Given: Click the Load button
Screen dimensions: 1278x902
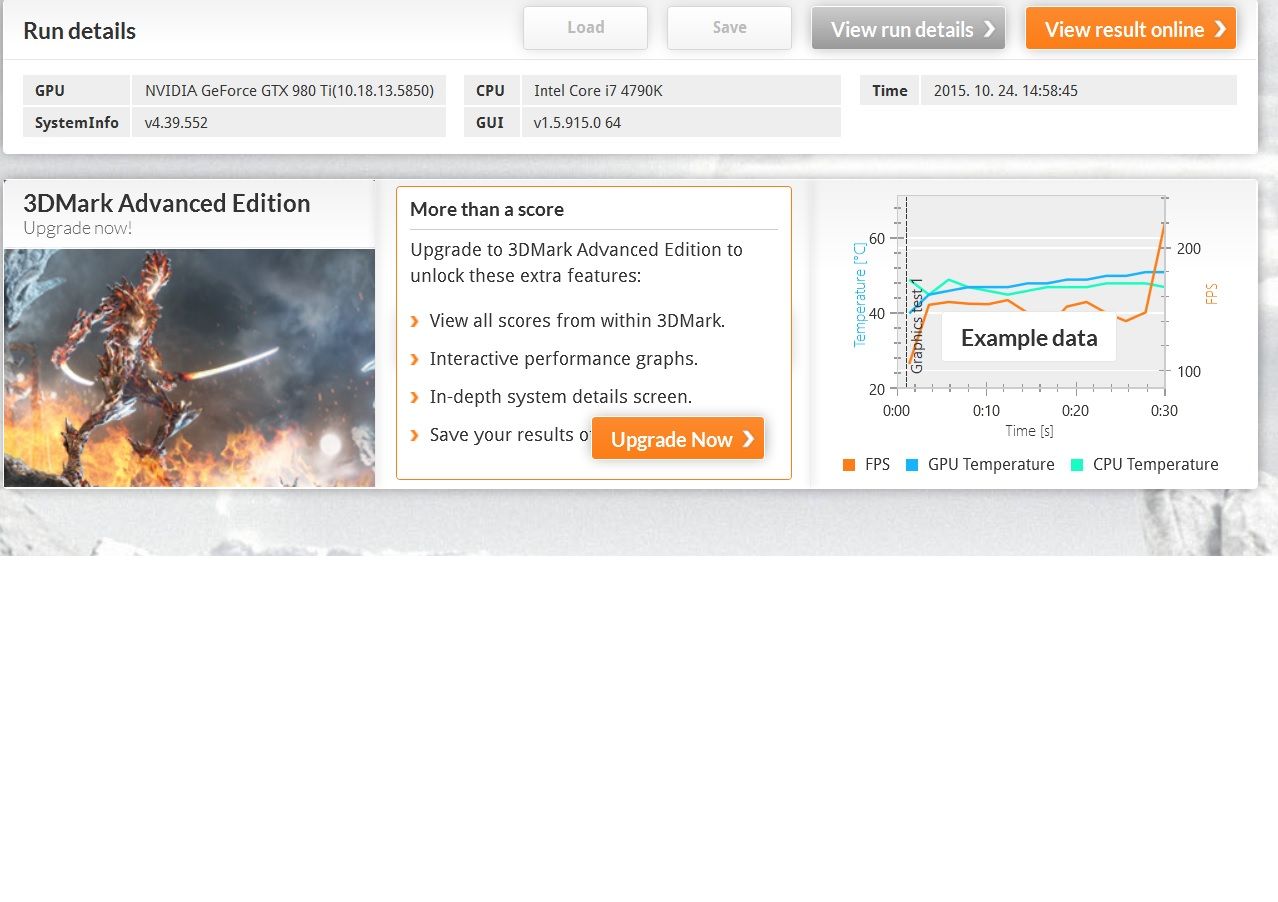Looking at the screenshot, I should click(x=585, y=28).
